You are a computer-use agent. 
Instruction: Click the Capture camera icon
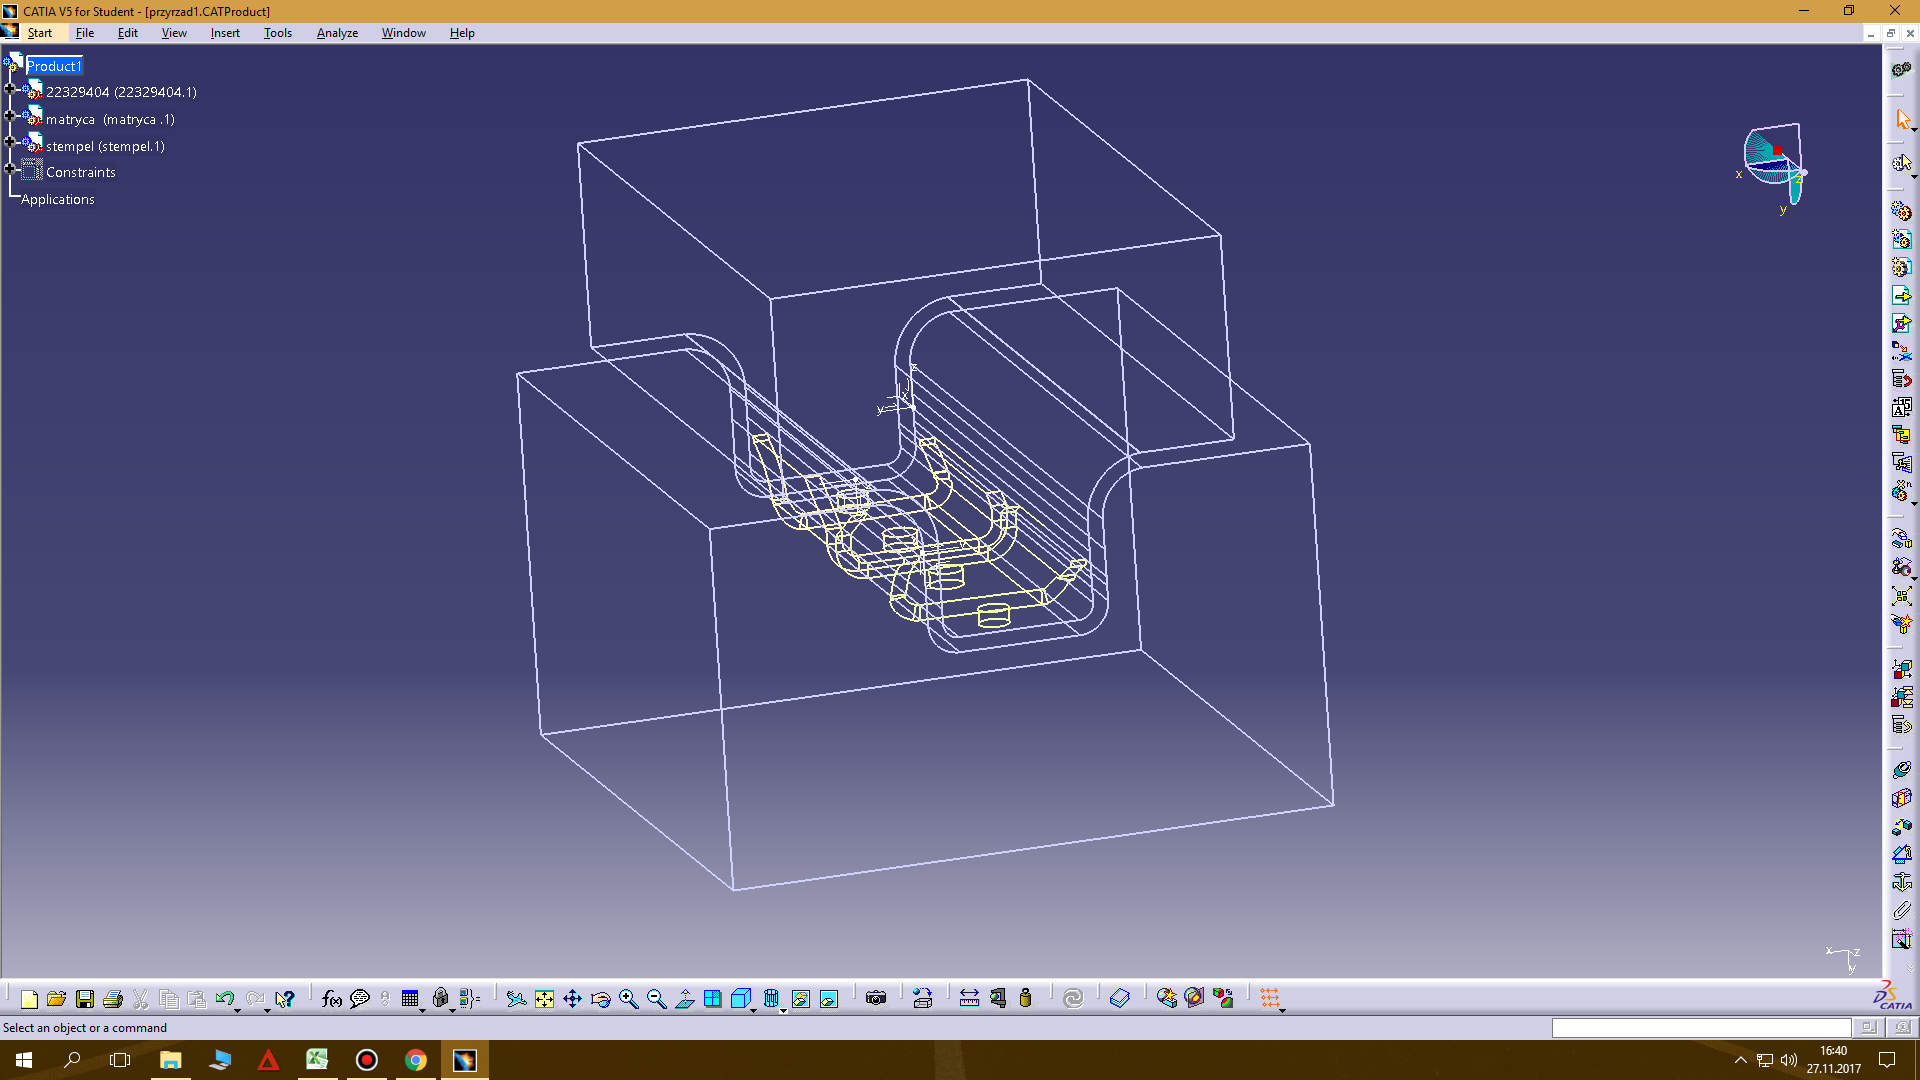pos(876,999)
